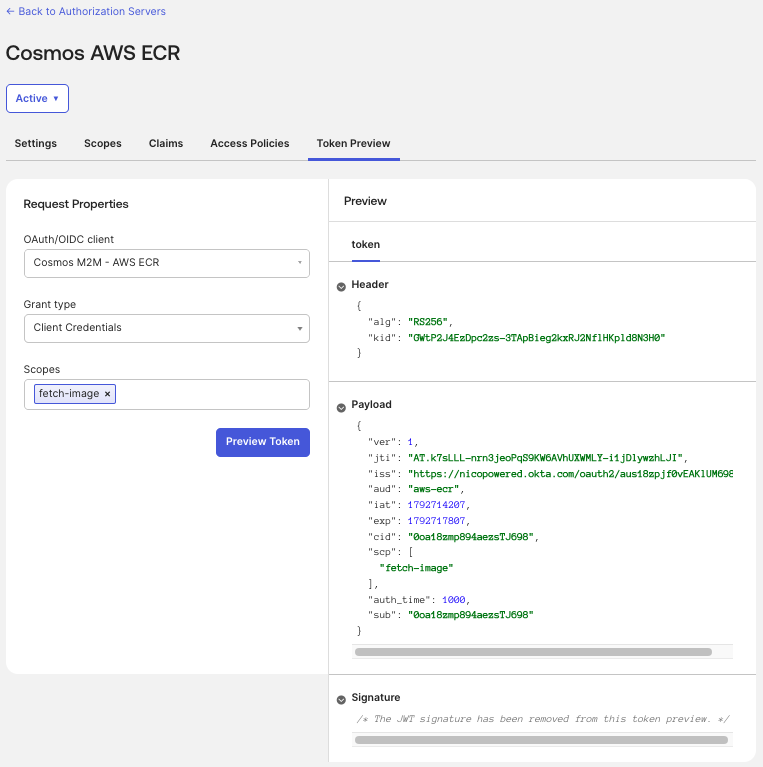Open the Claims tab
763x767 pixels.
[x=166, y=143]
